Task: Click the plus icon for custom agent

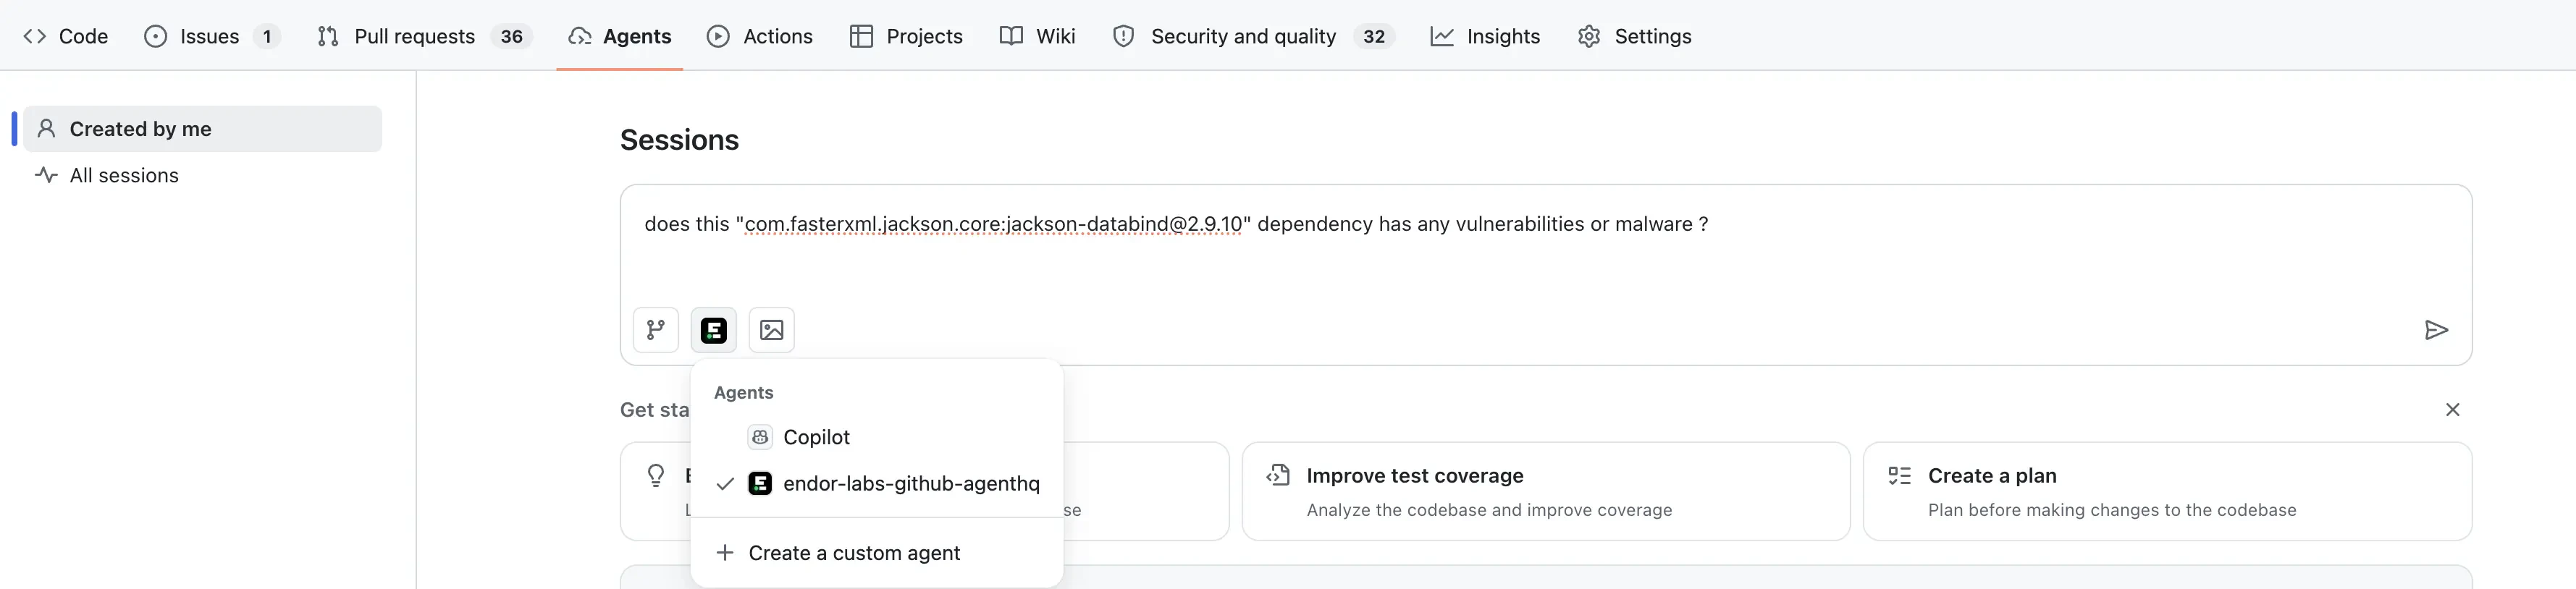Action: pos(725,553)
